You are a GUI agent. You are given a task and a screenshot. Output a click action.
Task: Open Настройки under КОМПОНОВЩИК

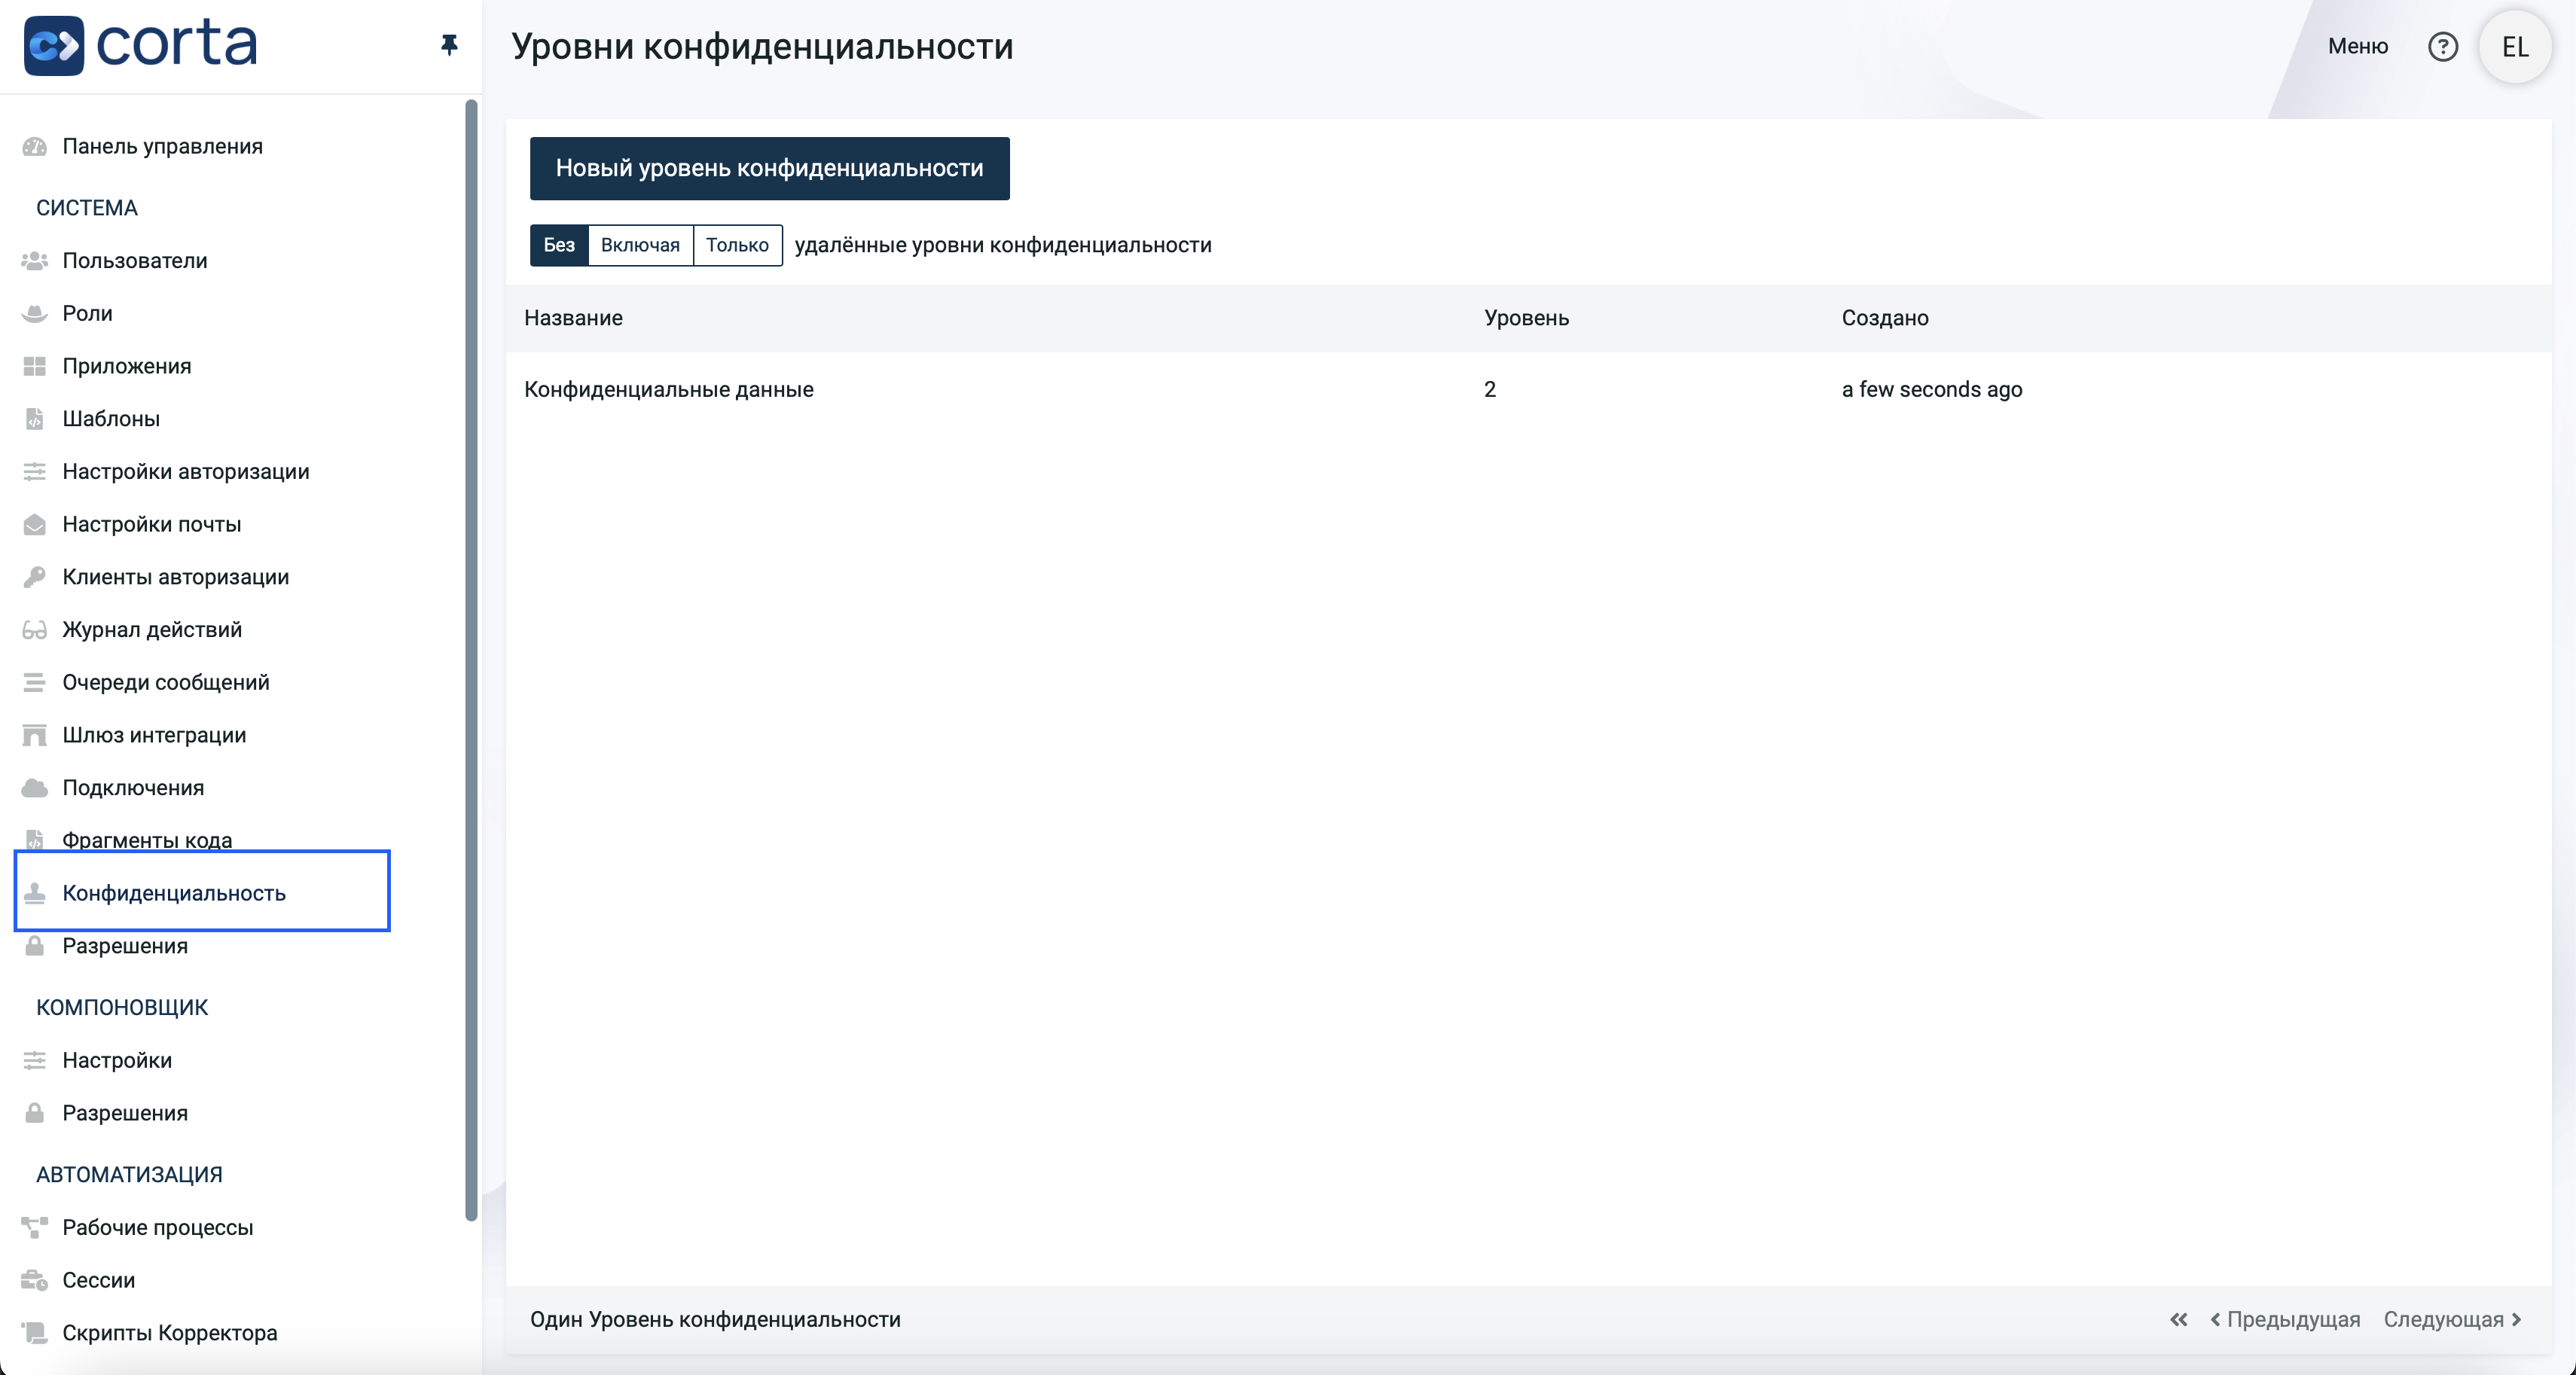tap(117, 1060)
